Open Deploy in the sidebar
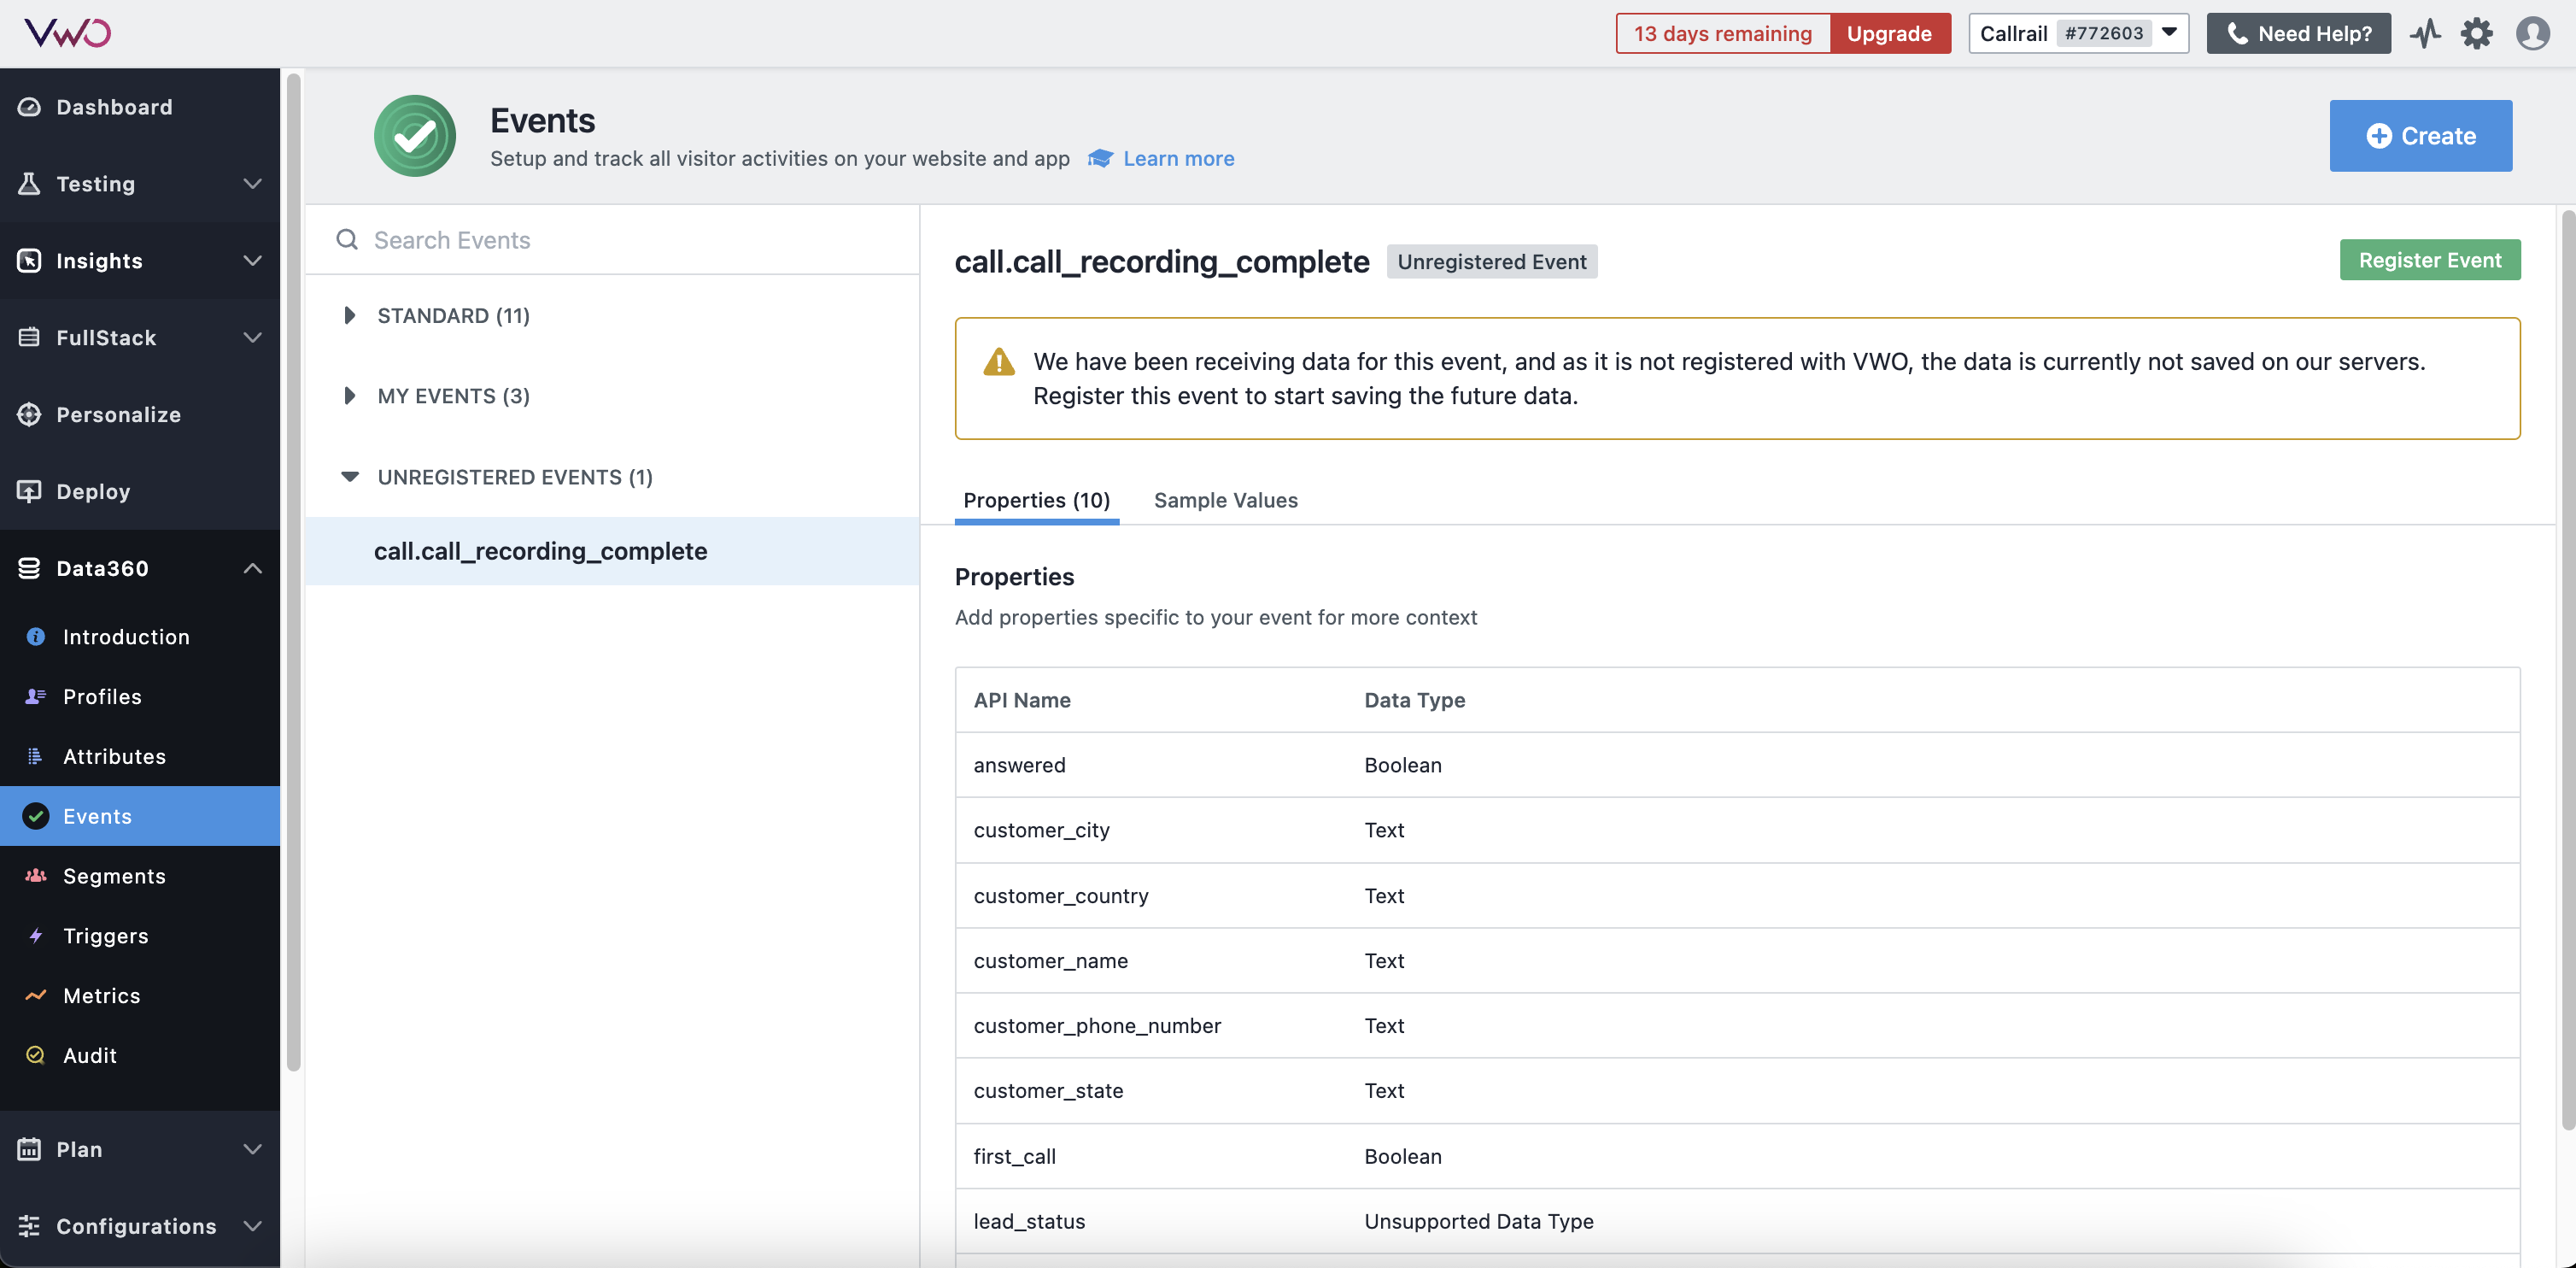The height and width of the screenshot is (1268, 2576). (93, 491)
